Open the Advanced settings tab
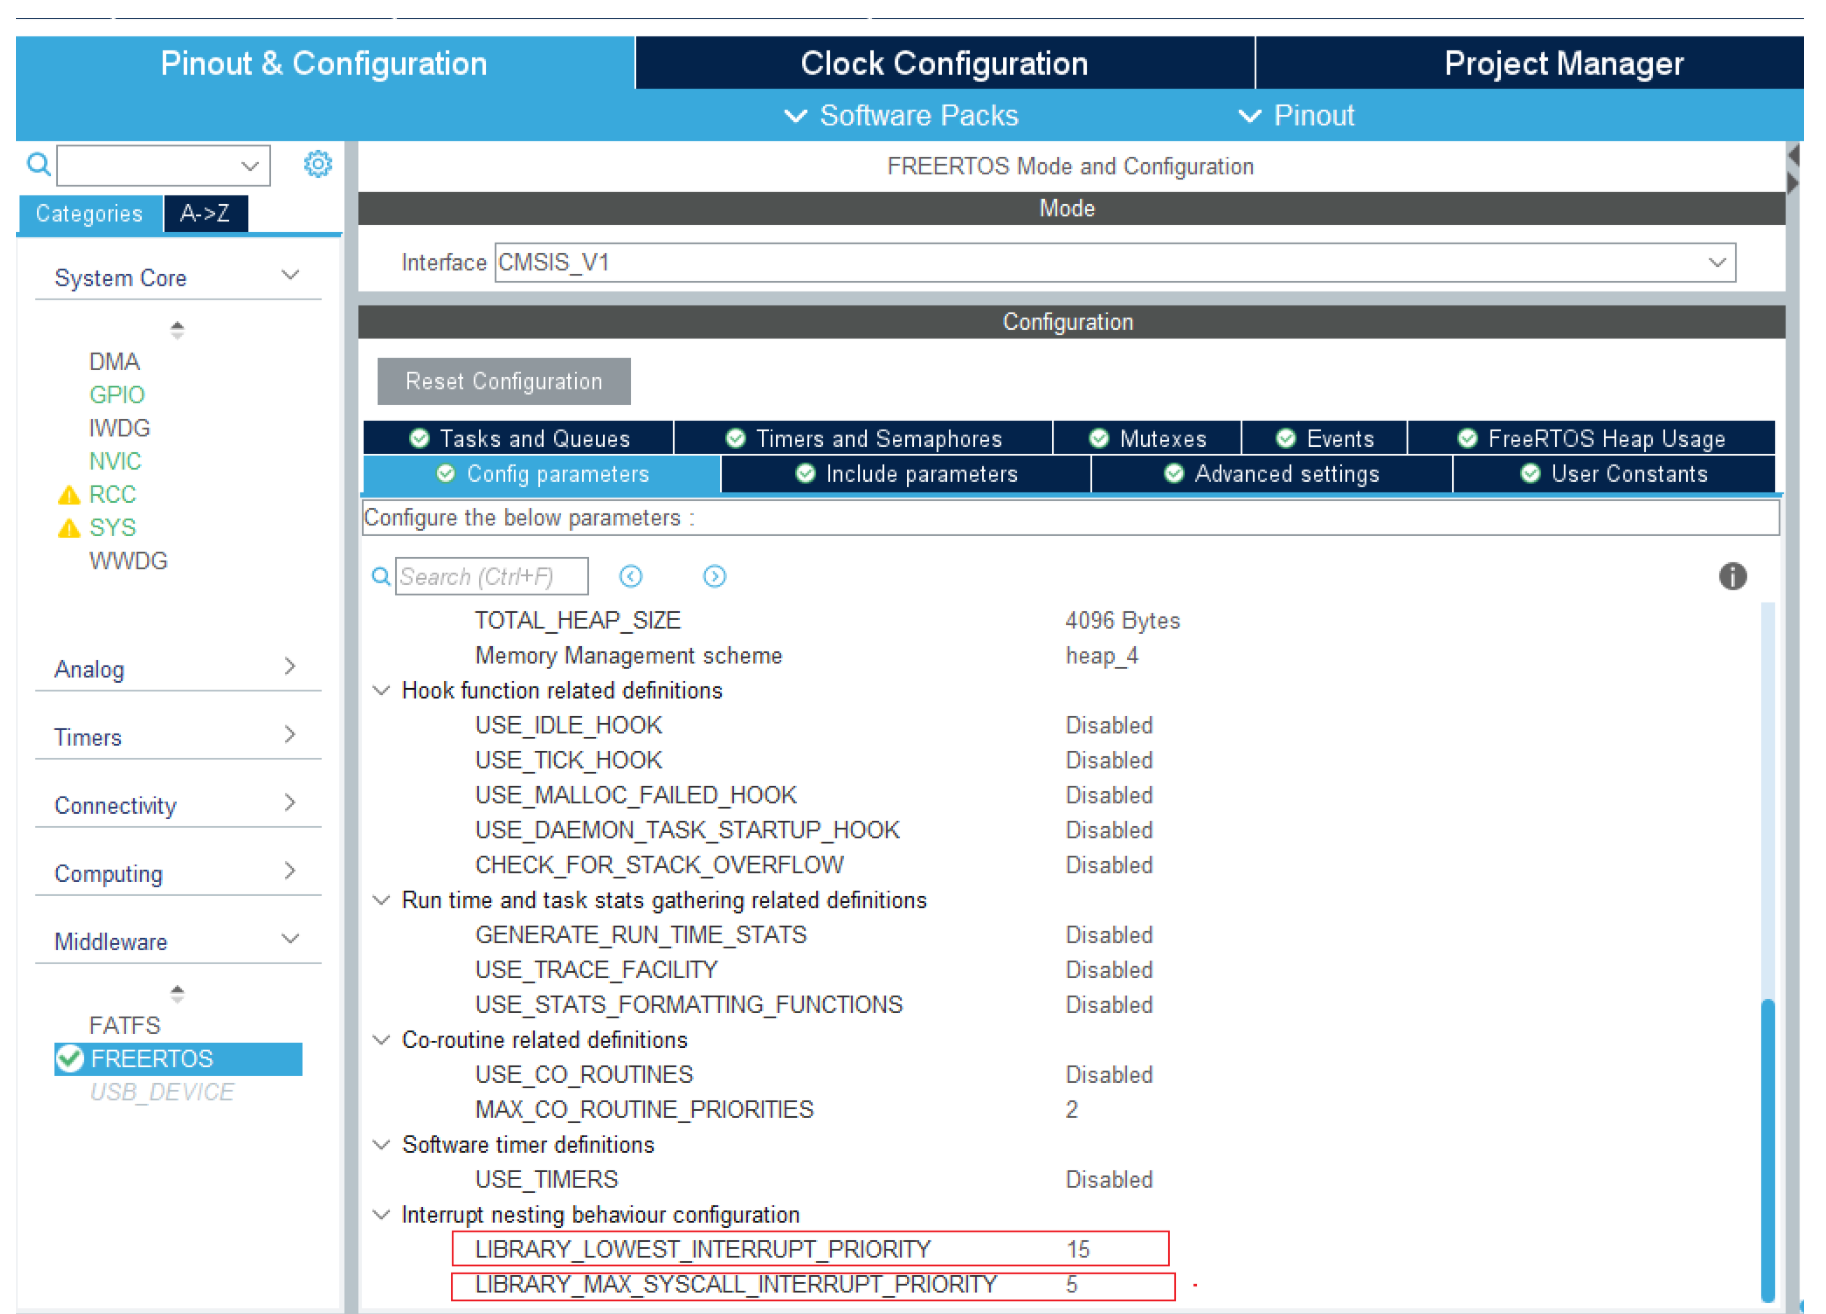This screenshot has height=1314, width=1826. click(1271, 474)
